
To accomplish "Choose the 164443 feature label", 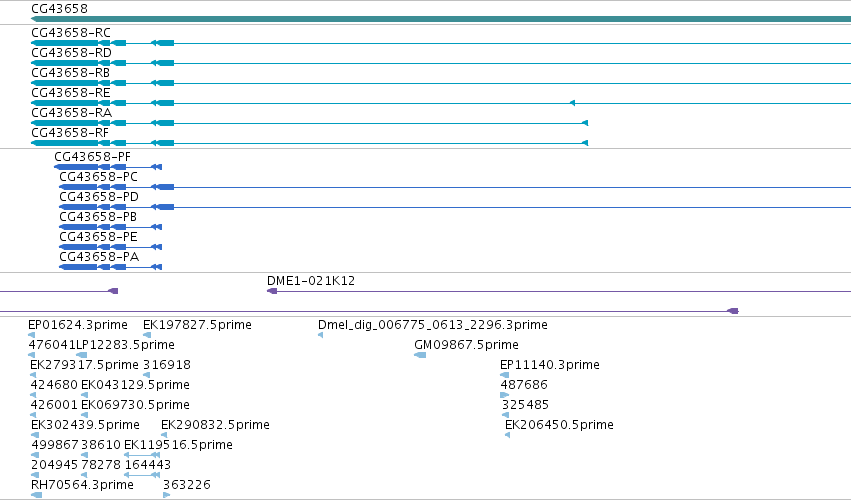I will click(x=148, y=465).
